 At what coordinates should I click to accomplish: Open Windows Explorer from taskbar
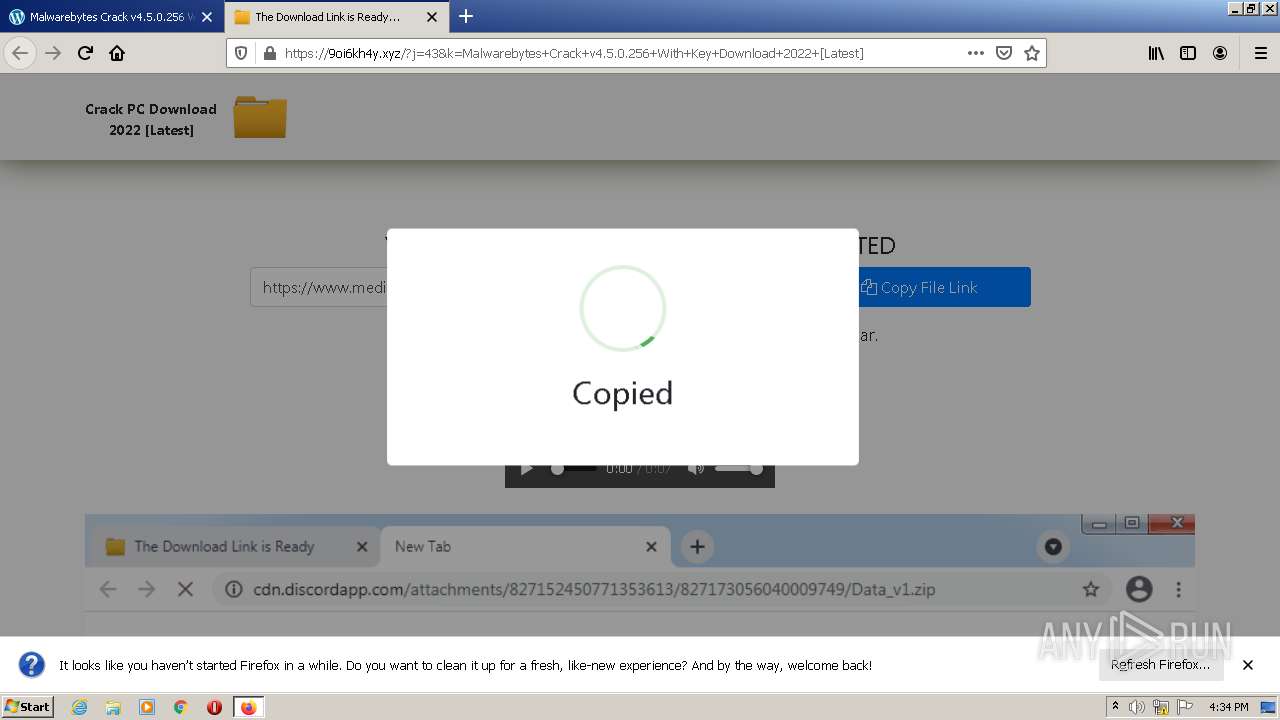coord(113,707)
